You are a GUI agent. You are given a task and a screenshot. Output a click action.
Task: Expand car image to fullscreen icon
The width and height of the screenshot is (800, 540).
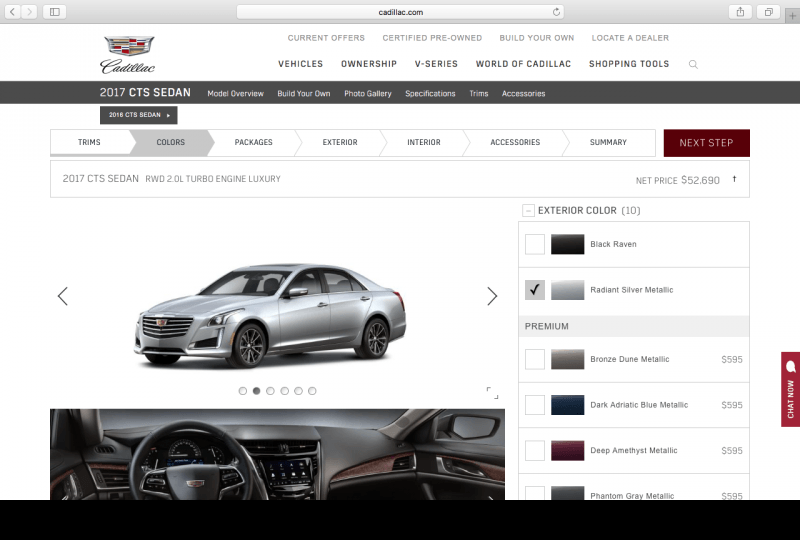[x=492, y=392]
